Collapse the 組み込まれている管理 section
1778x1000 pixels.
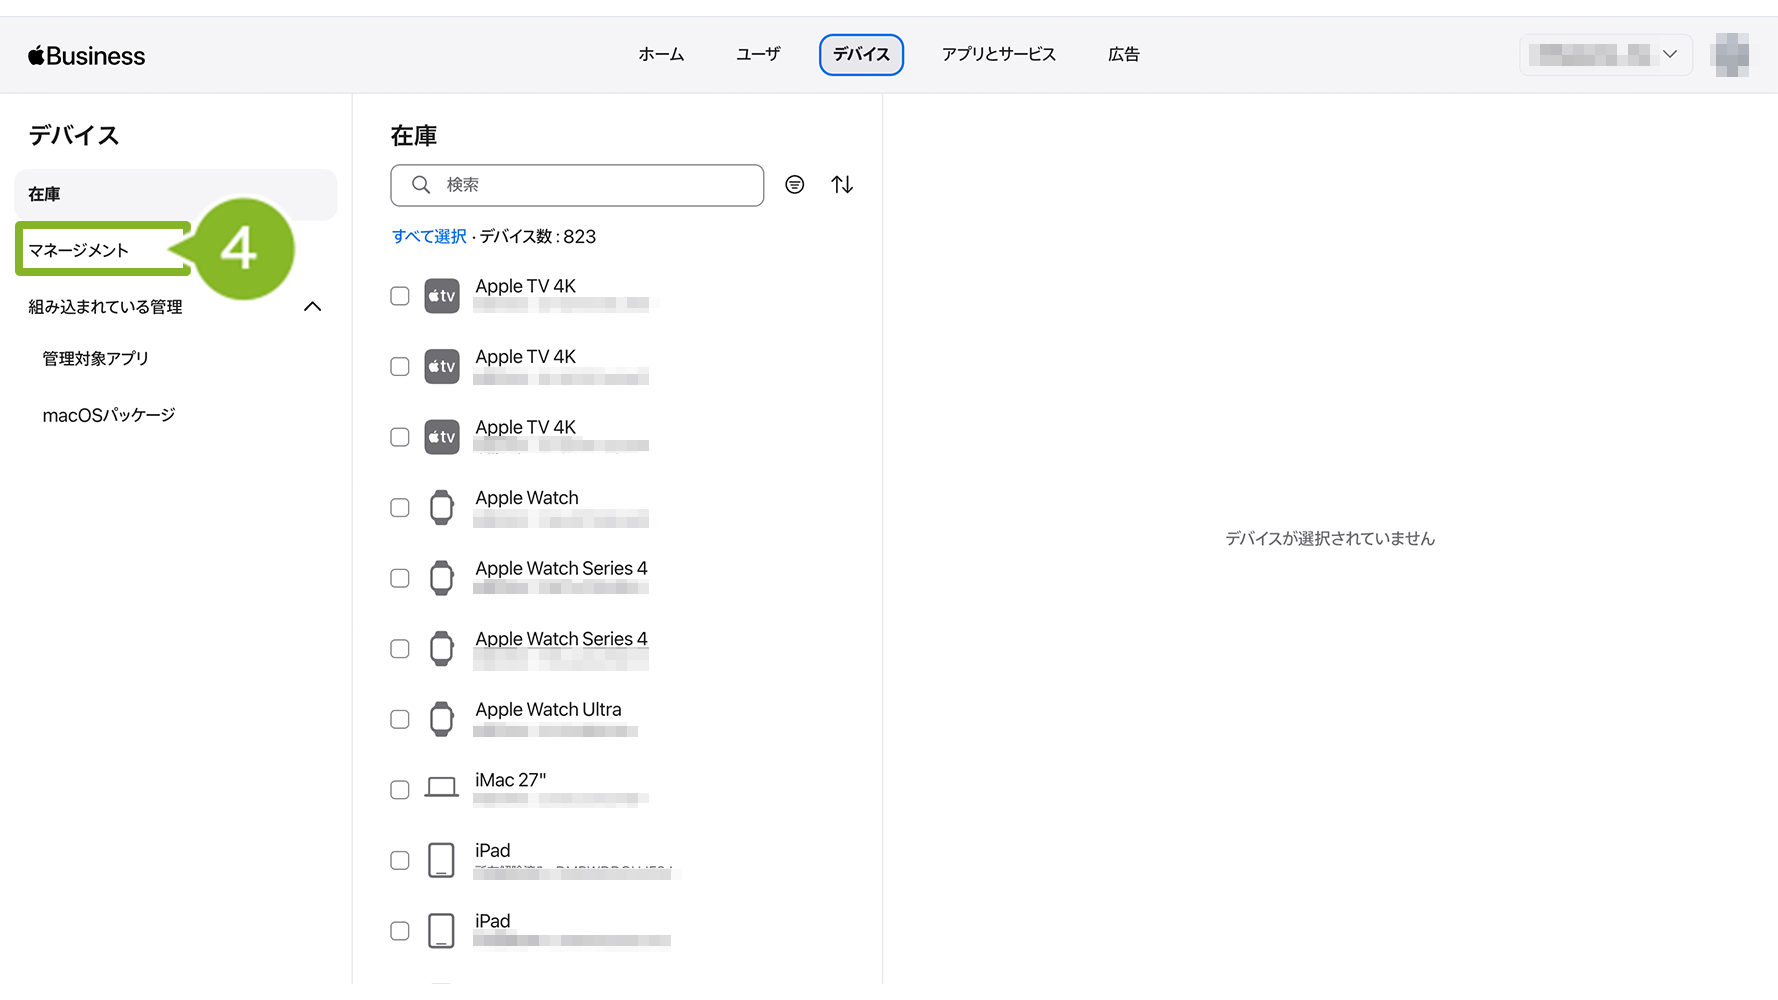pos(312,307)
